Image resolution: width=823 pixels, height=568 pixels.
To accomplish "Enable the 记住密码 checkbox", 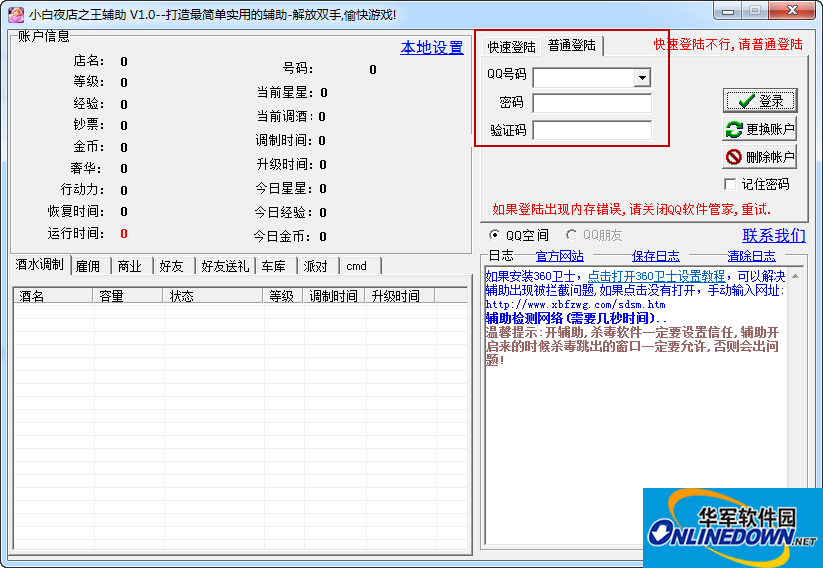I will tap(730, 184).
